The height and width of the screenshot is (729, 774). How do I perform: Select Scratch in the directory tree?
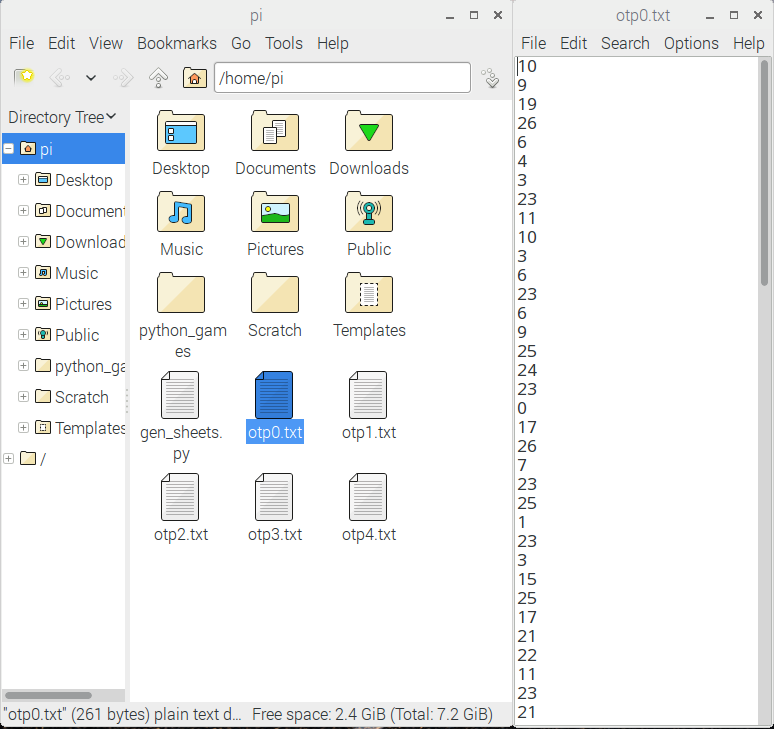coord(81,397)
